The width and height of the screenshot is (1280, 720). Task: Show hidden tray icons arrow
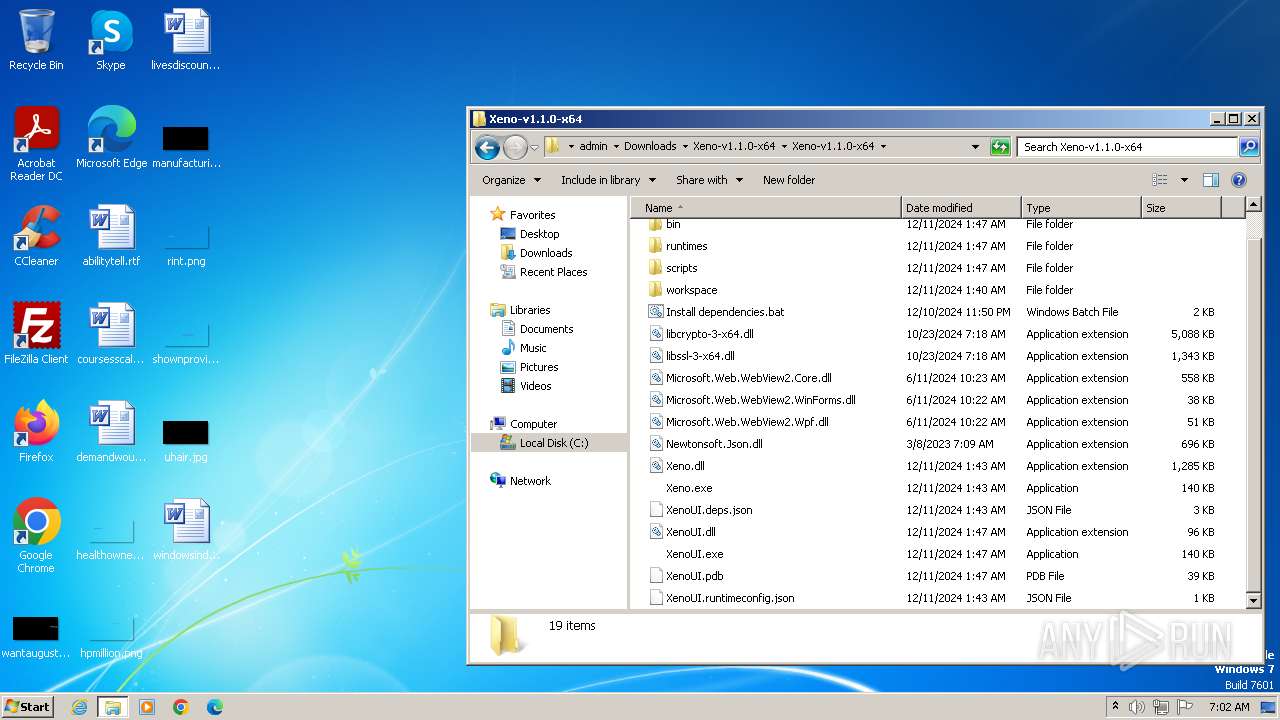(1115, 707)
